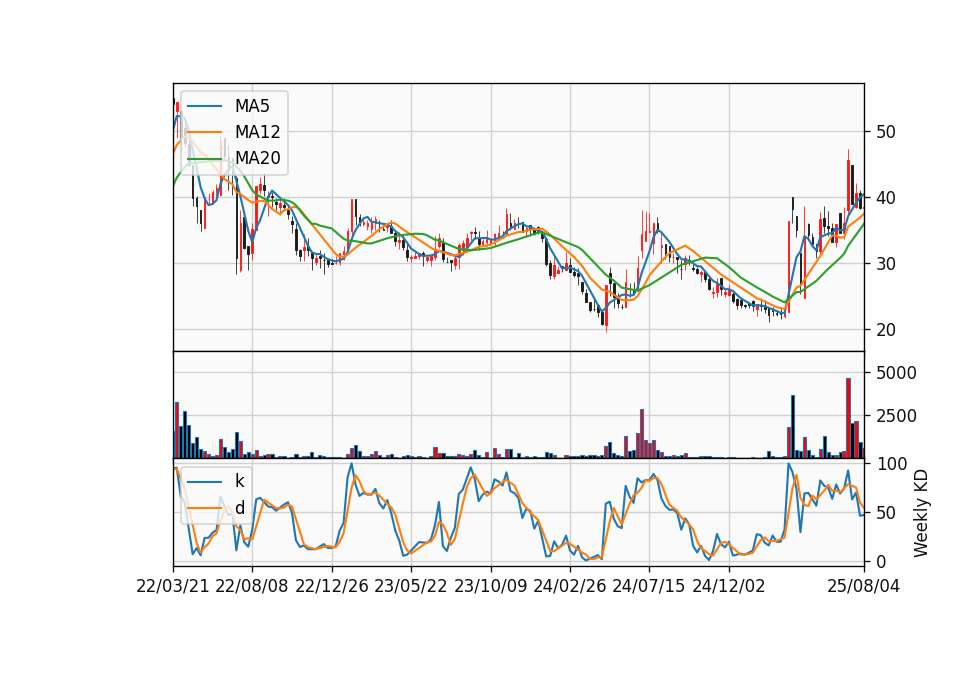Image resolution: width=960 pixels, height=690 pixels.
Task: Click the MA20 legend label
Action: (257, 158)
